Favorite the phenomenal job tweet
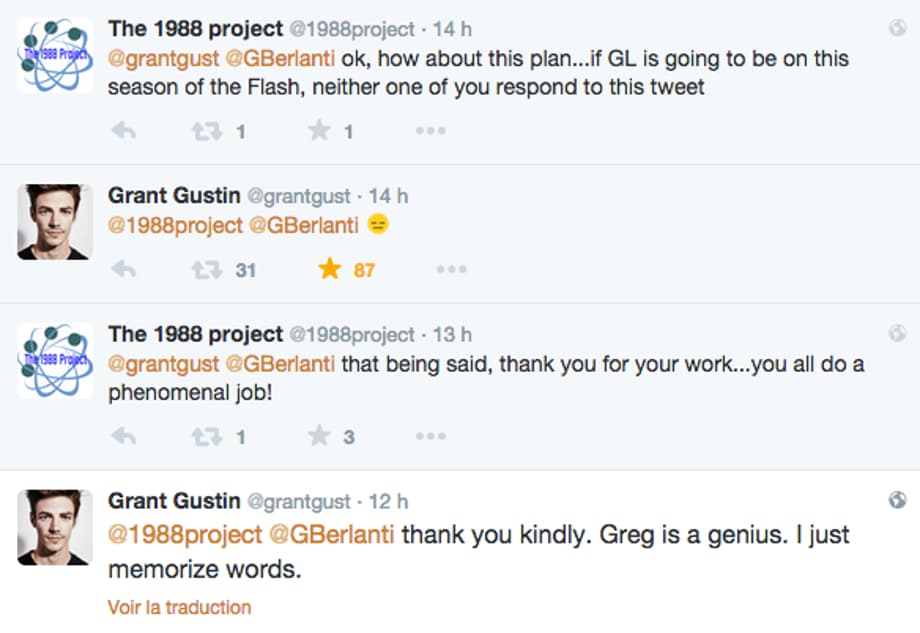Image resolution: width=920 pixels, height=633 pixels. click(319, 435)
